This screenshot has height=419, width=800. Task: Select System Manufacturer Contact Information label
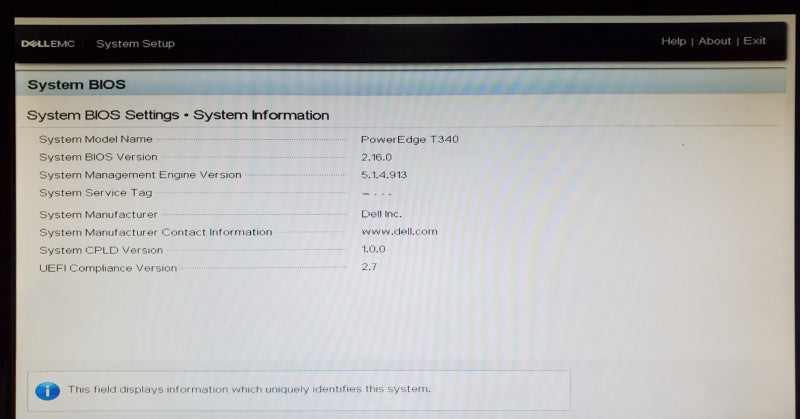[156, 232]
